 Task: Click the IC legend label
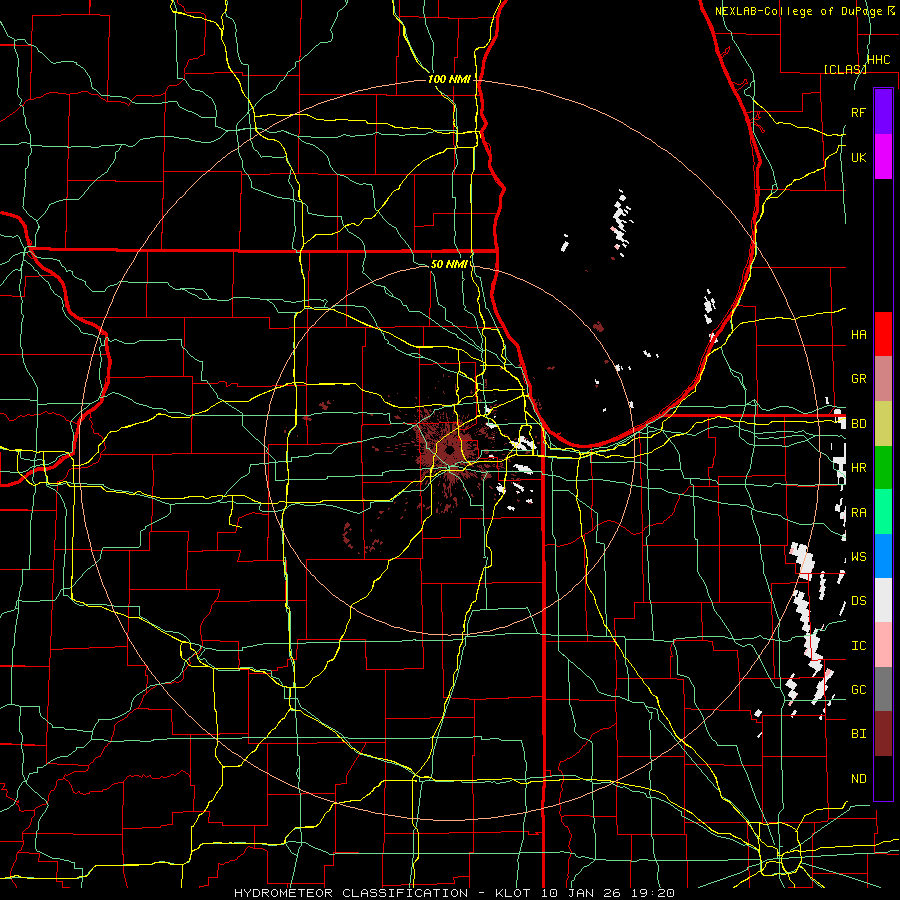(858, 646)
